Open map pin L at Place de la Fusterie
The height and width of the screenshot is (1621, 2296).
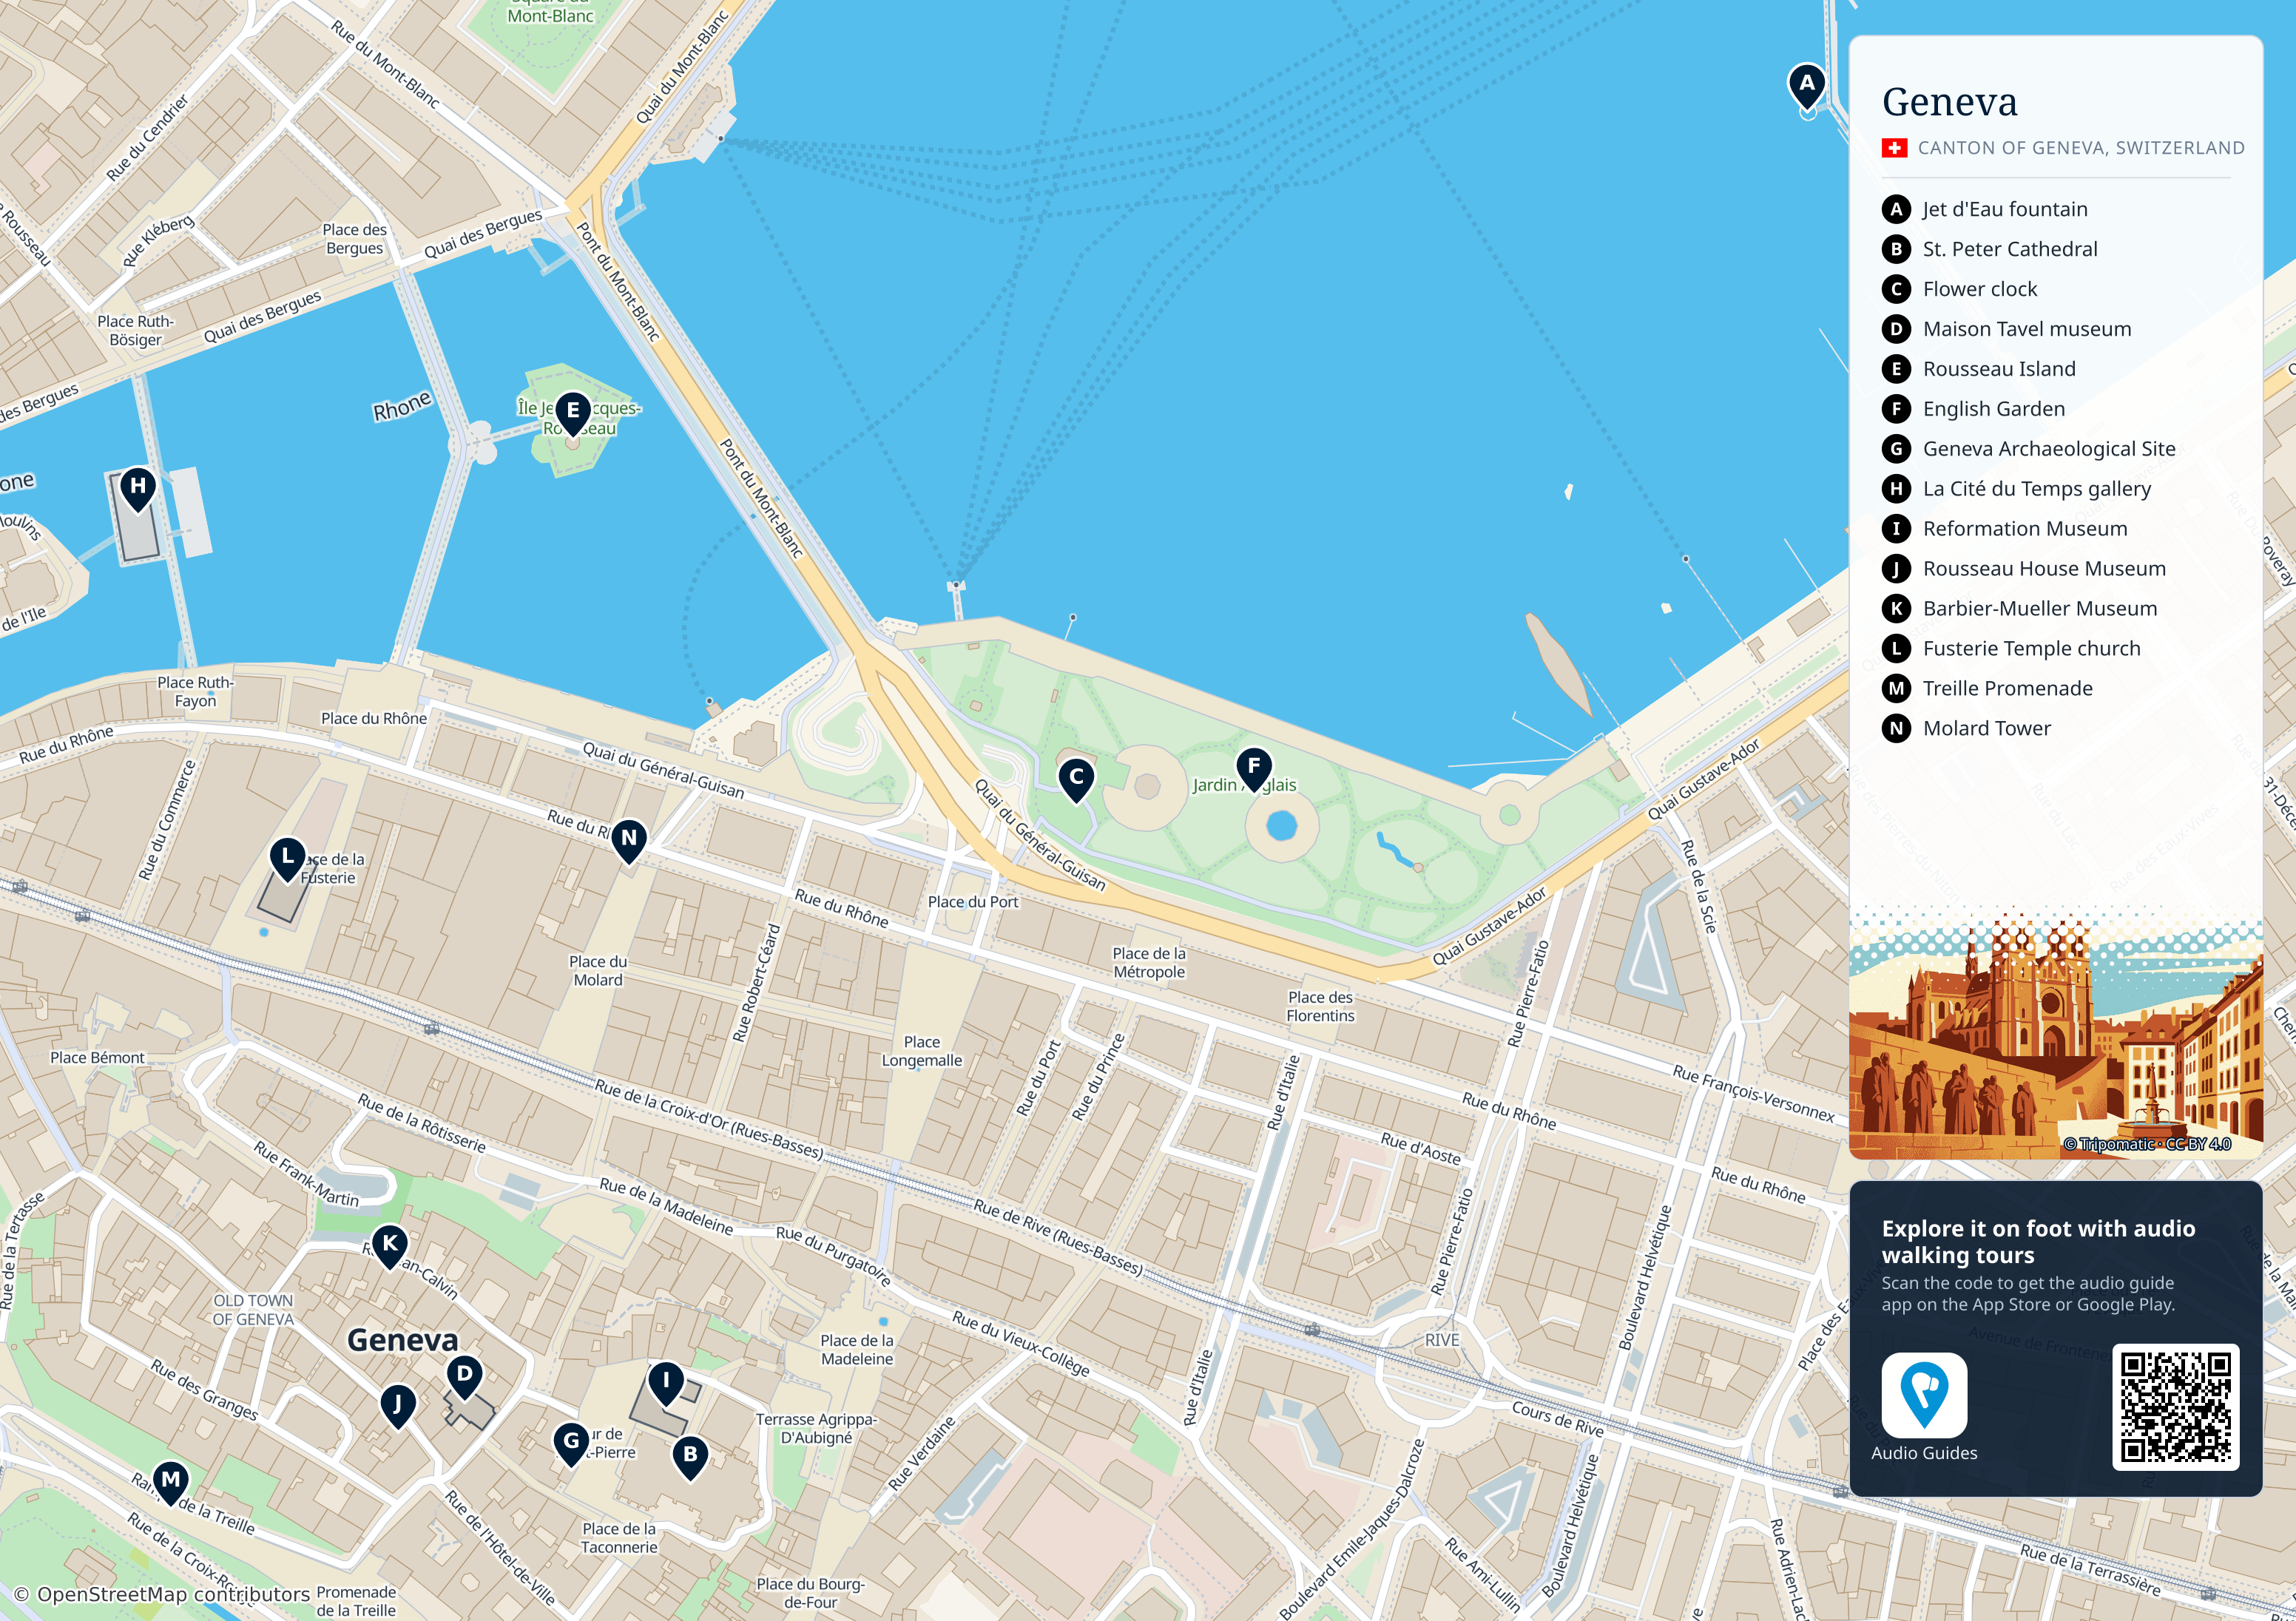tap(288, 860)
